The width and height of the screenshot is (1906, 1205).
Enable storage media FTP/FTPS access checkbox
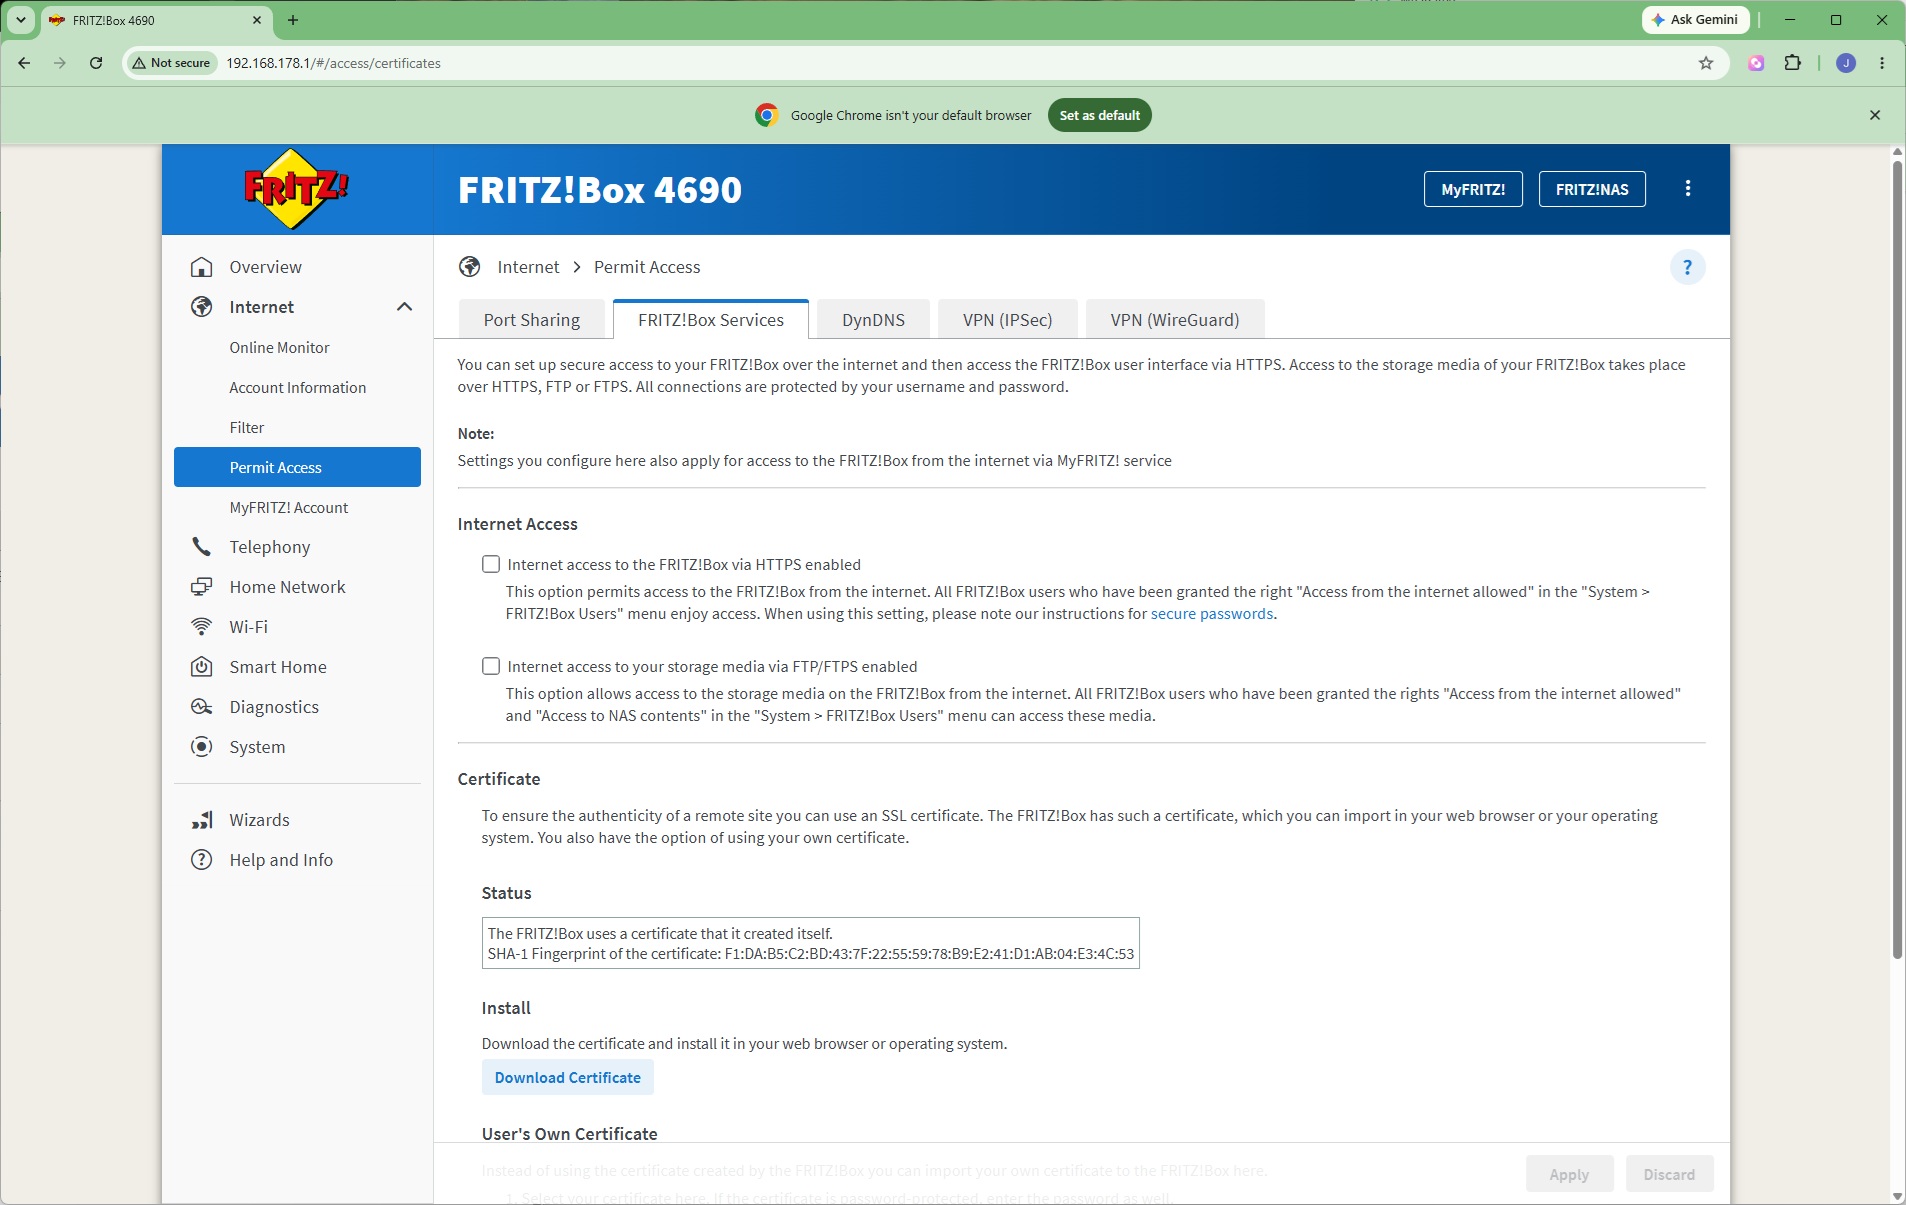pyautogui.click(x=491, y=667)
